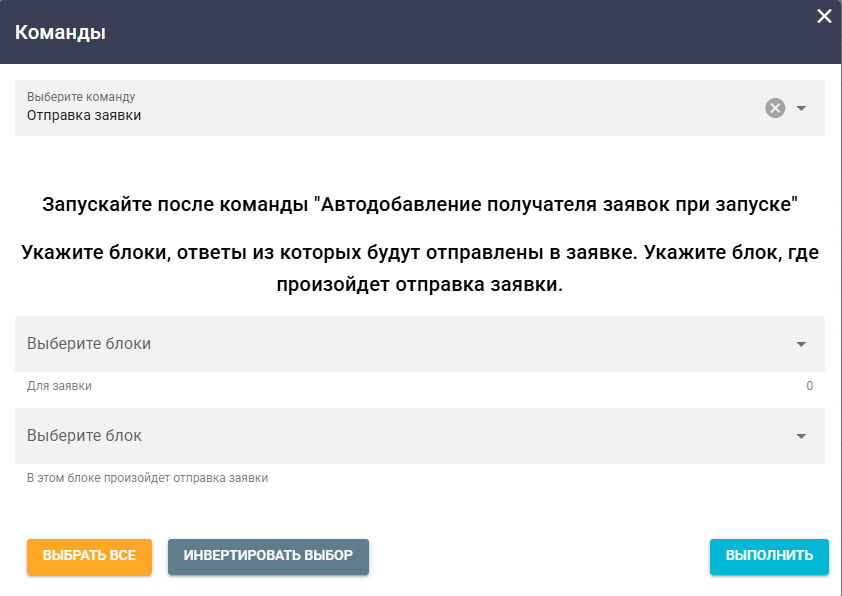The image size is (842, 596).
Task: Open the "Выберите блок" single block selector
Action: click(x=400, y=435)
